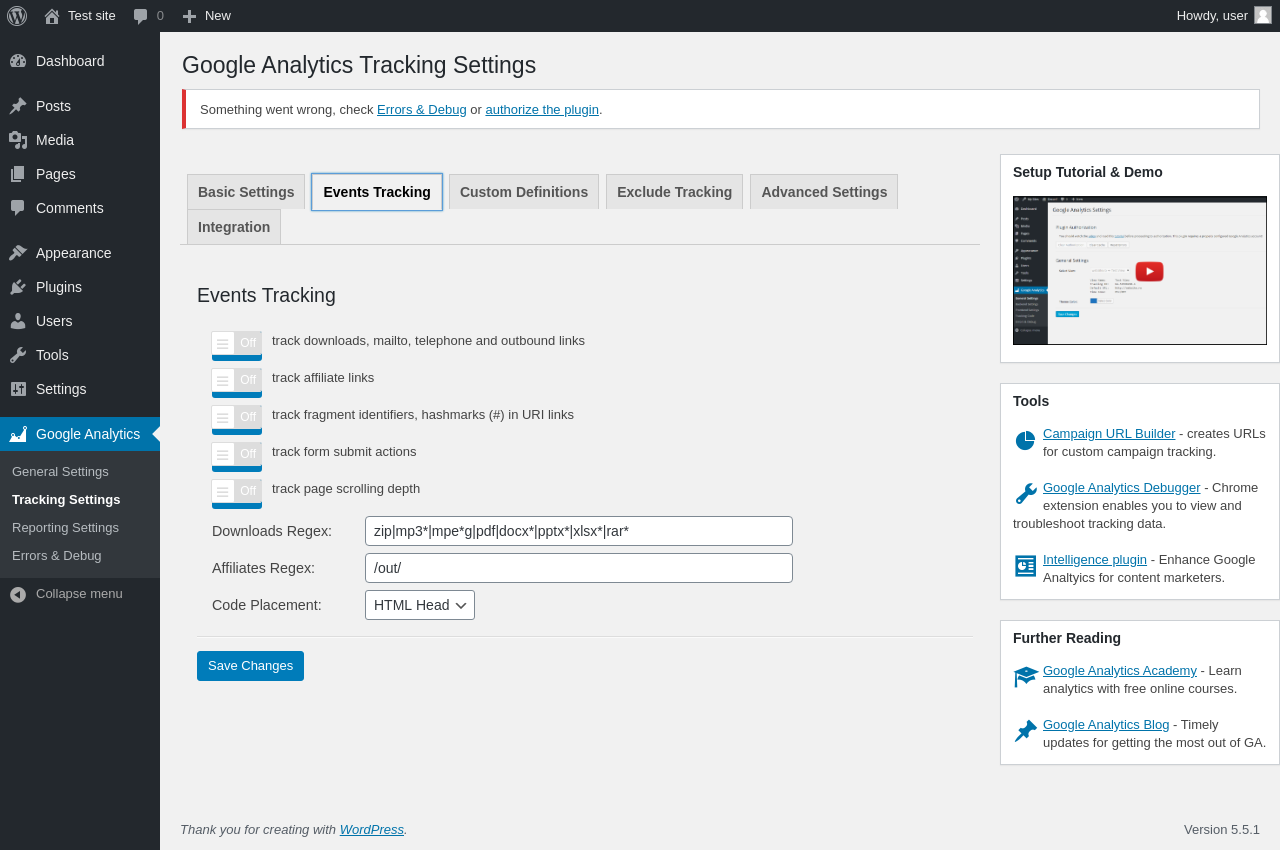1280x850 pixels.
Task: Open the Google Analytics Academy link
Action: tap(1120, 671)
